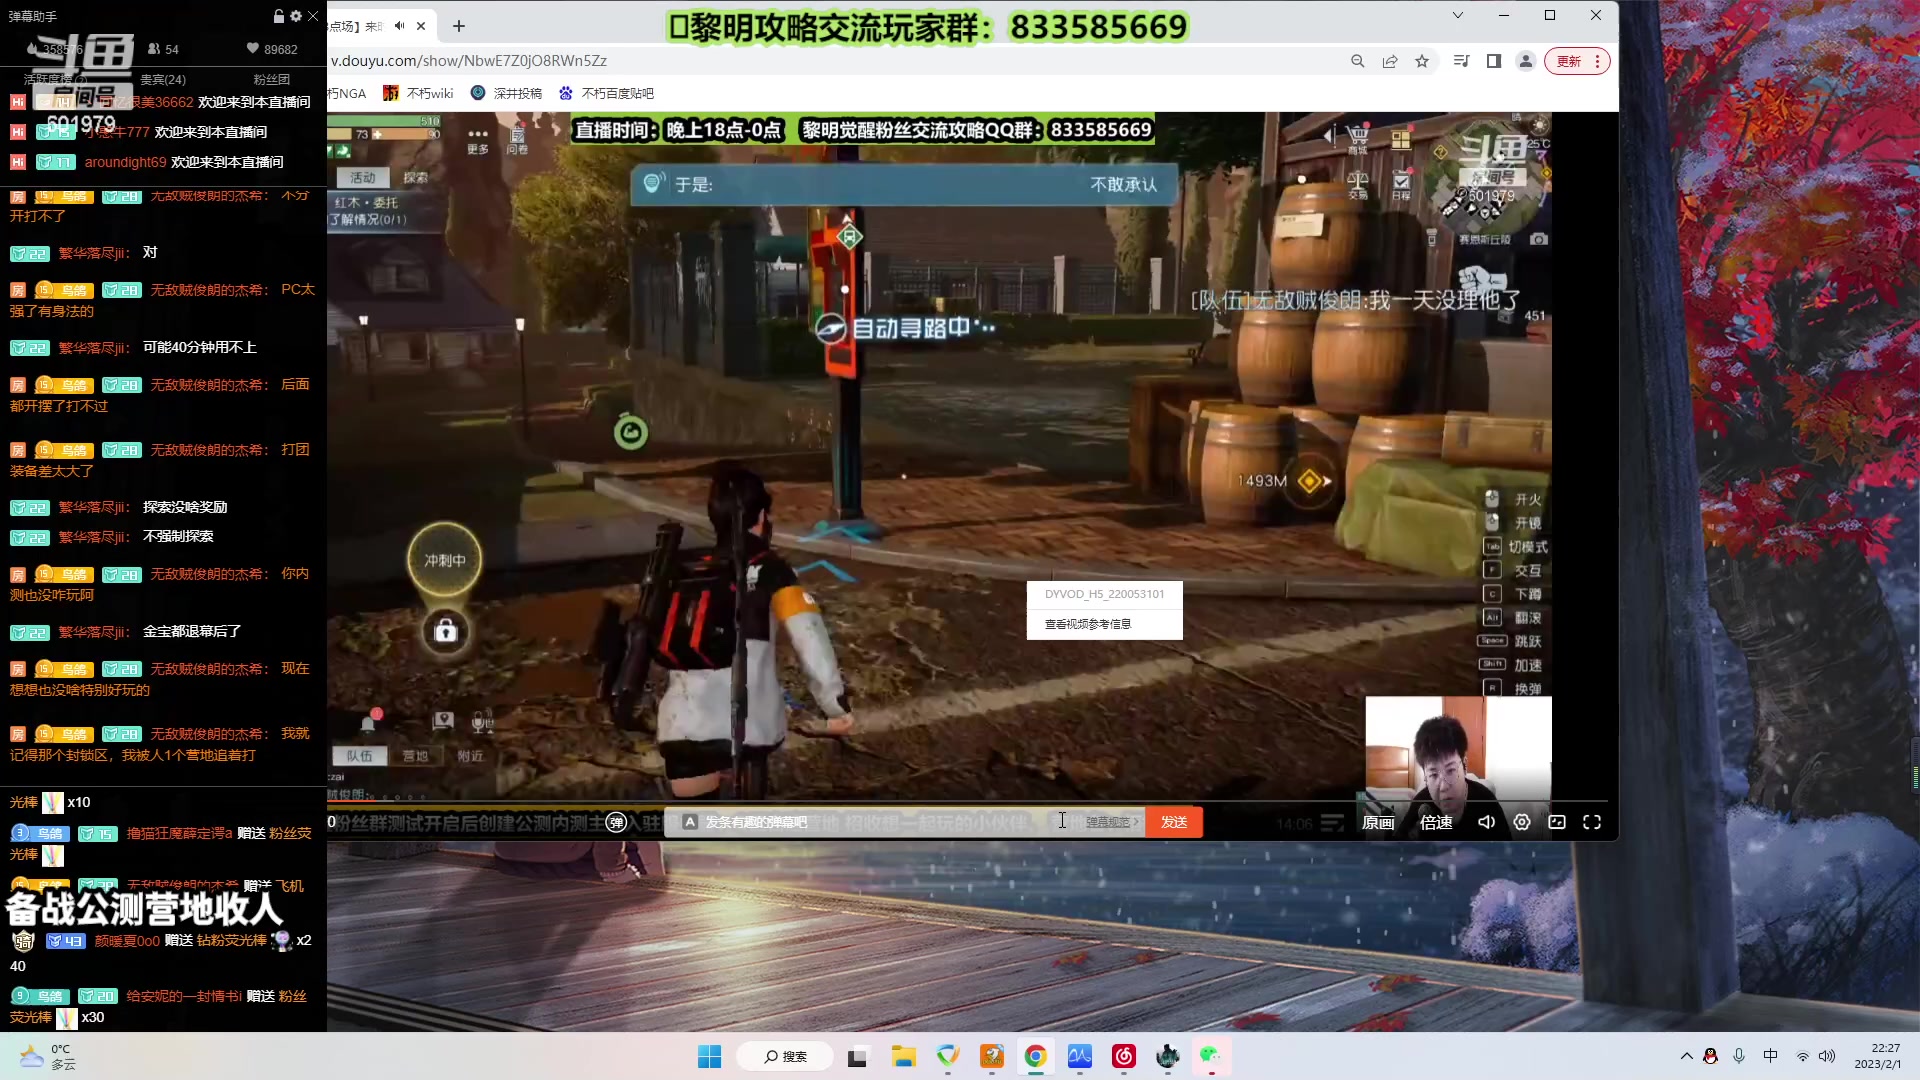The image size is (1920, 1080).
Task: Toggle 中 input method indicator
Action: [1771, 1056]
